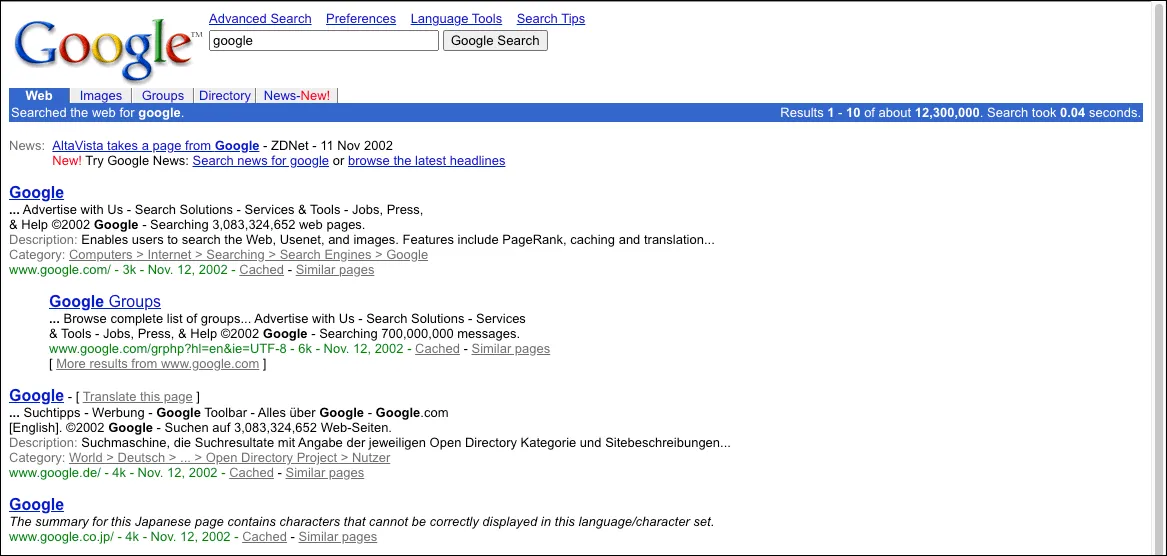Focus the search box containing 'google'

point(324,41)
